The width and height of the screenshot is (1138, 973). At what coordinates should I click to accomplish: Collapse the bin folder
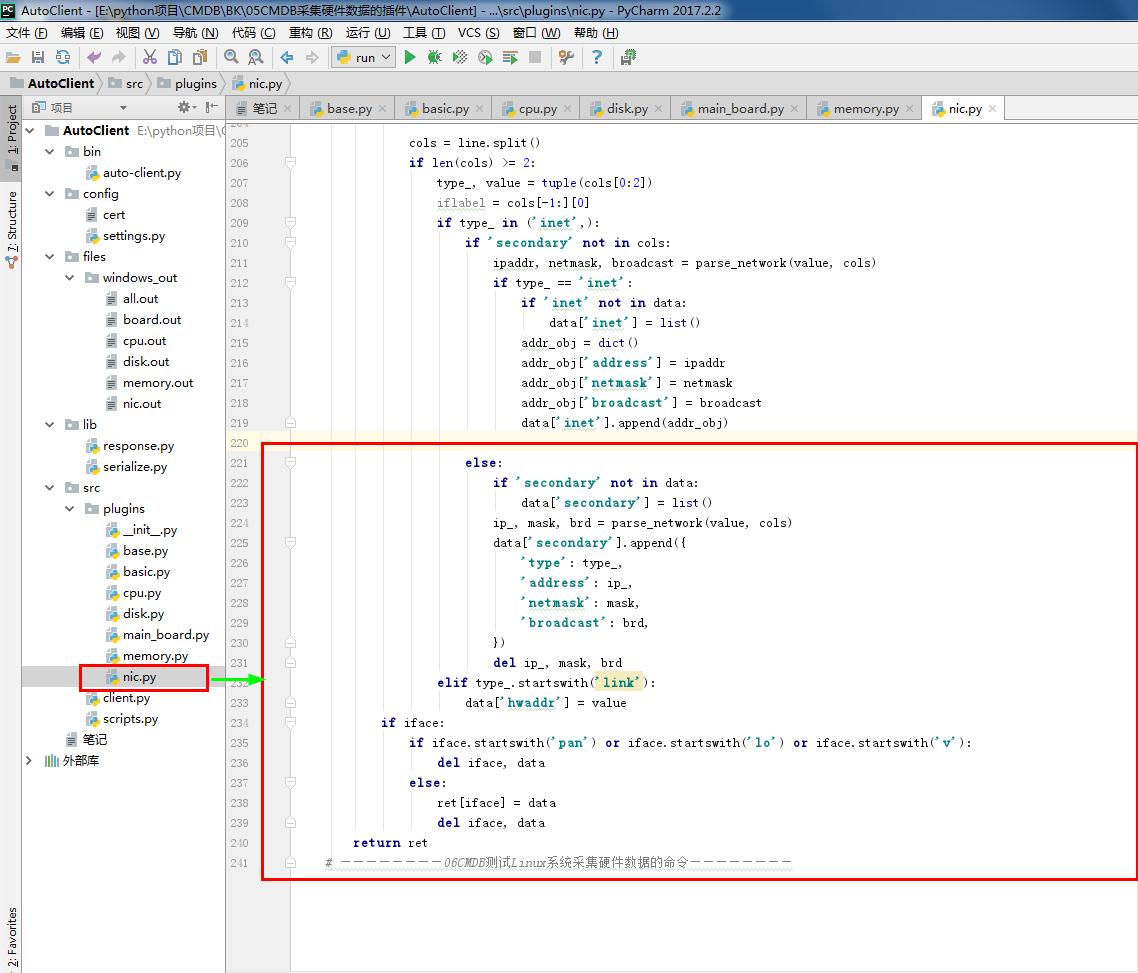pos(49,152)
